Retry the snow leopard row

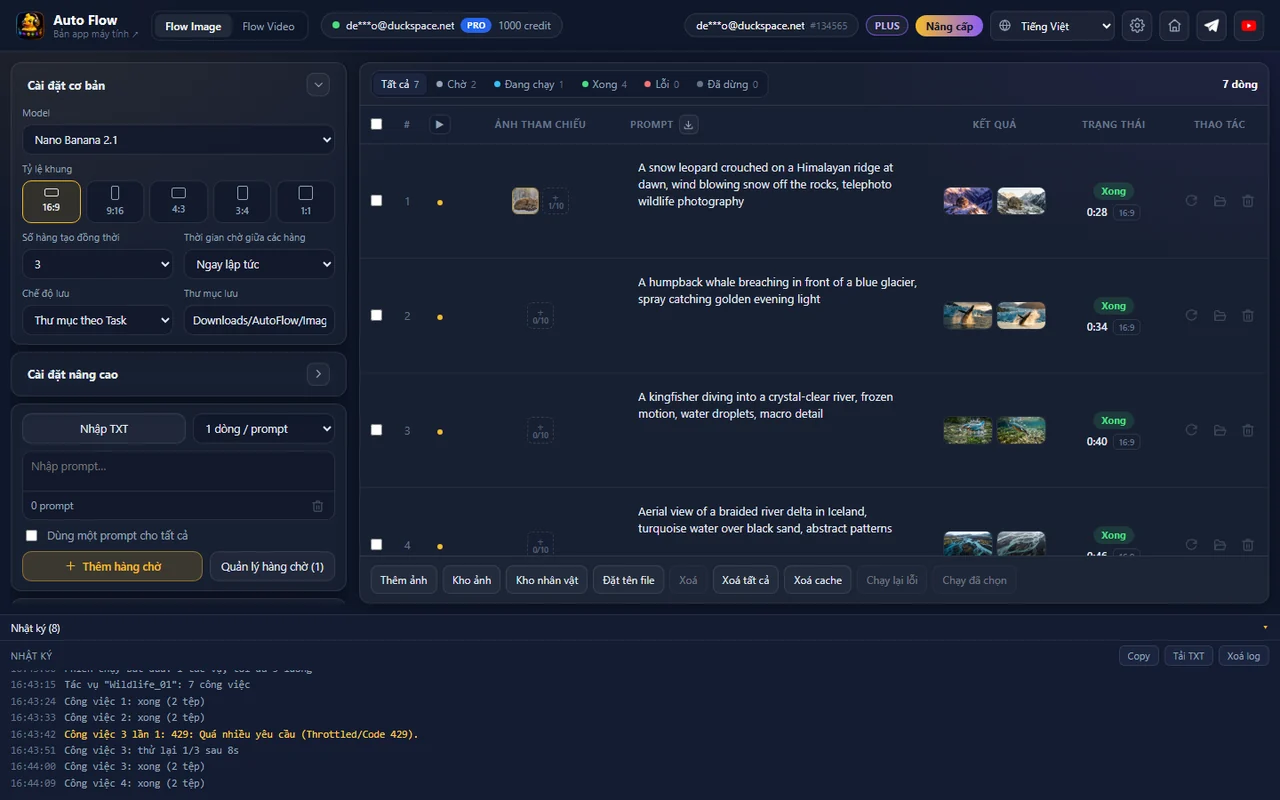pos(1191,201)
